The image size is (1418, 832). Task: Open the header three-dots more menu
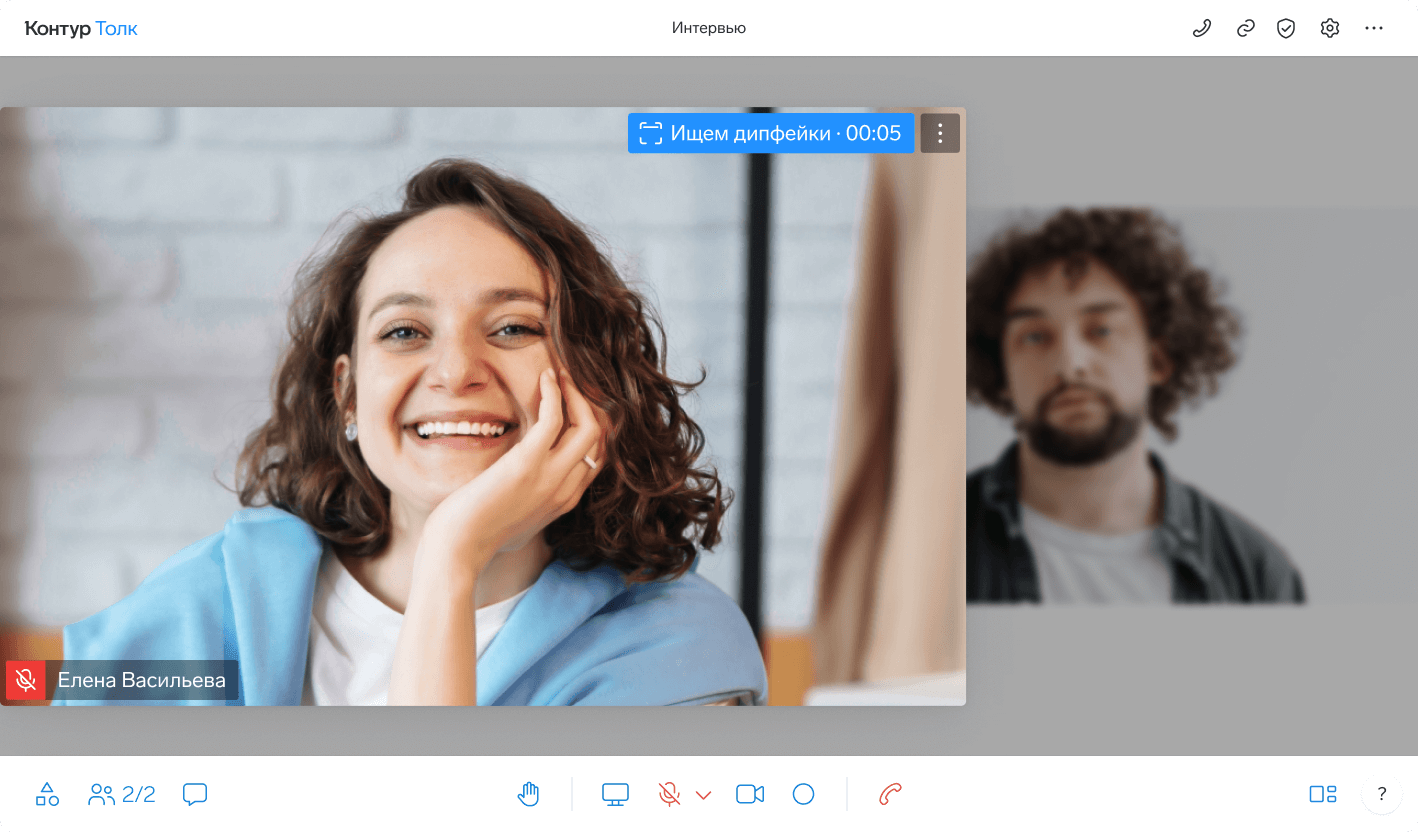click(1374, 28)
